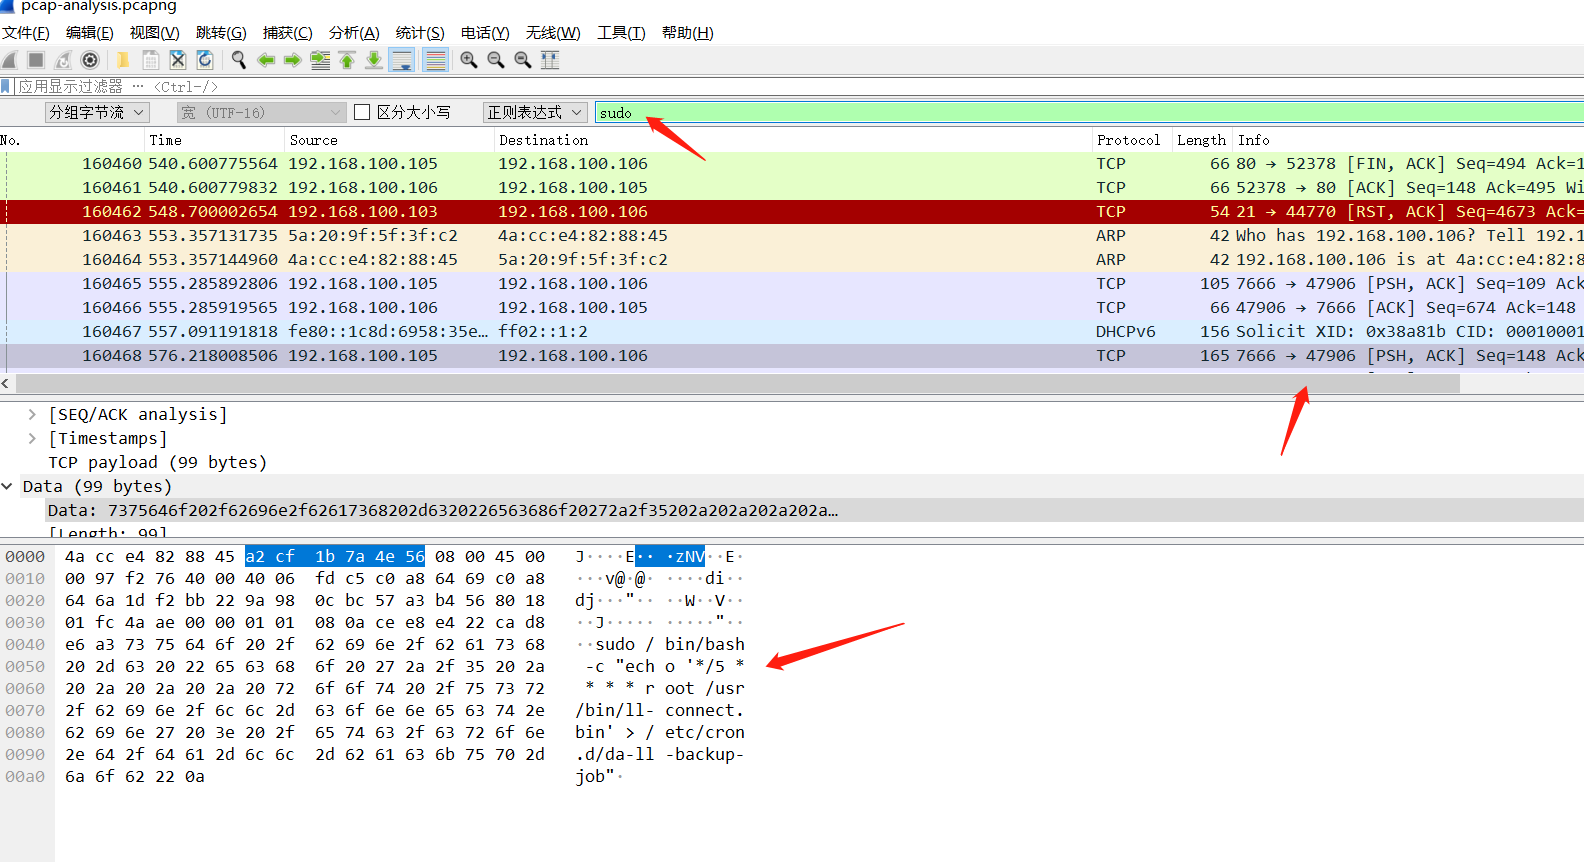The width and height of the screenshot is (1584, 862).
Task: Sort by the Protocol column header
Action: click(1131, 140)
